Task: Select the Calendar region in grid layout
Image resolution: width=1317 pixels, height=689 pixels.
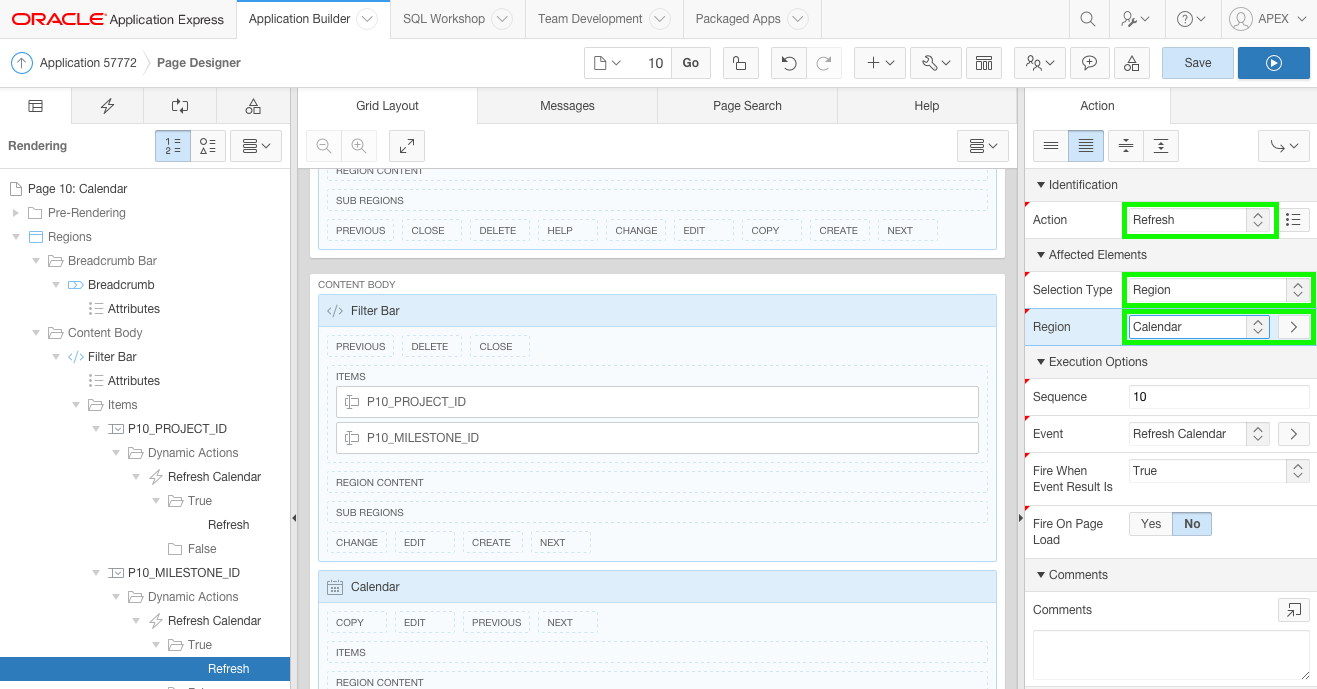Action: (x=658, y=587)
